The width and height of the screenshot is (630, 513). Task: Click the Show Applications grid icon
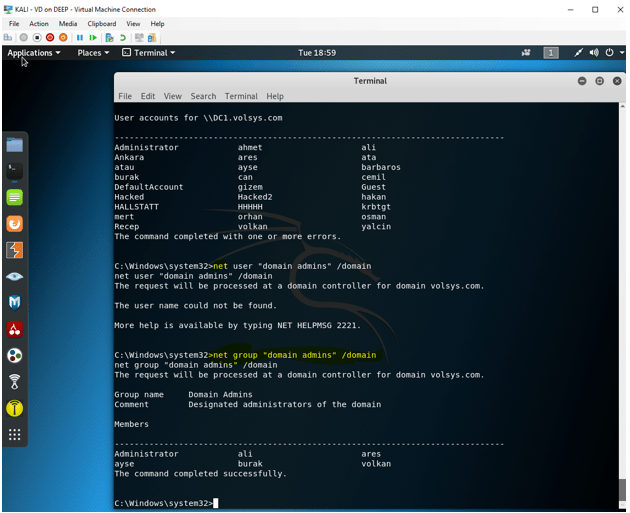click(x=14, y=434)
